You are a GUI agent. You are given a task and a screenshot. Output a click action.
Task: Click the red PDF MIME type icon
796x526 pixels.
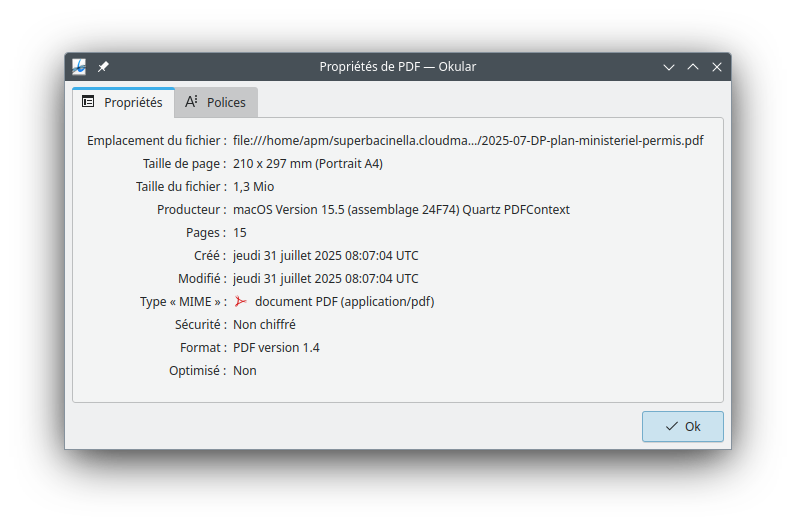[x=240, y=301]
